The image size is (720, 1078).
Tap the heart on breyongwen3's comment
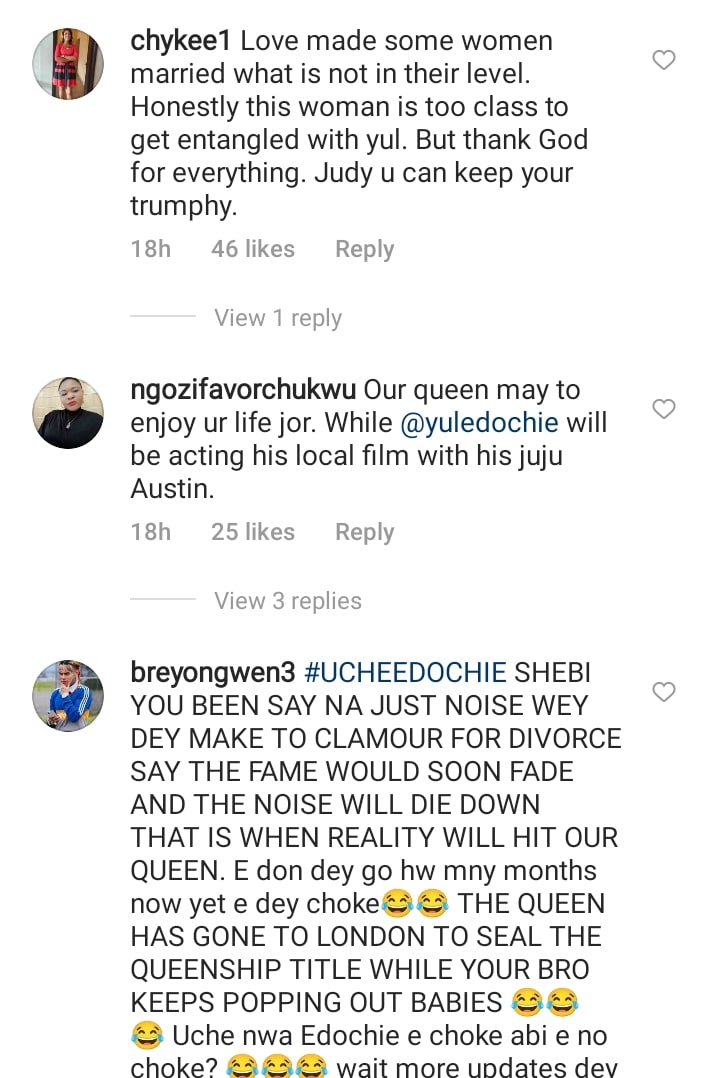[x=664, y=692]
